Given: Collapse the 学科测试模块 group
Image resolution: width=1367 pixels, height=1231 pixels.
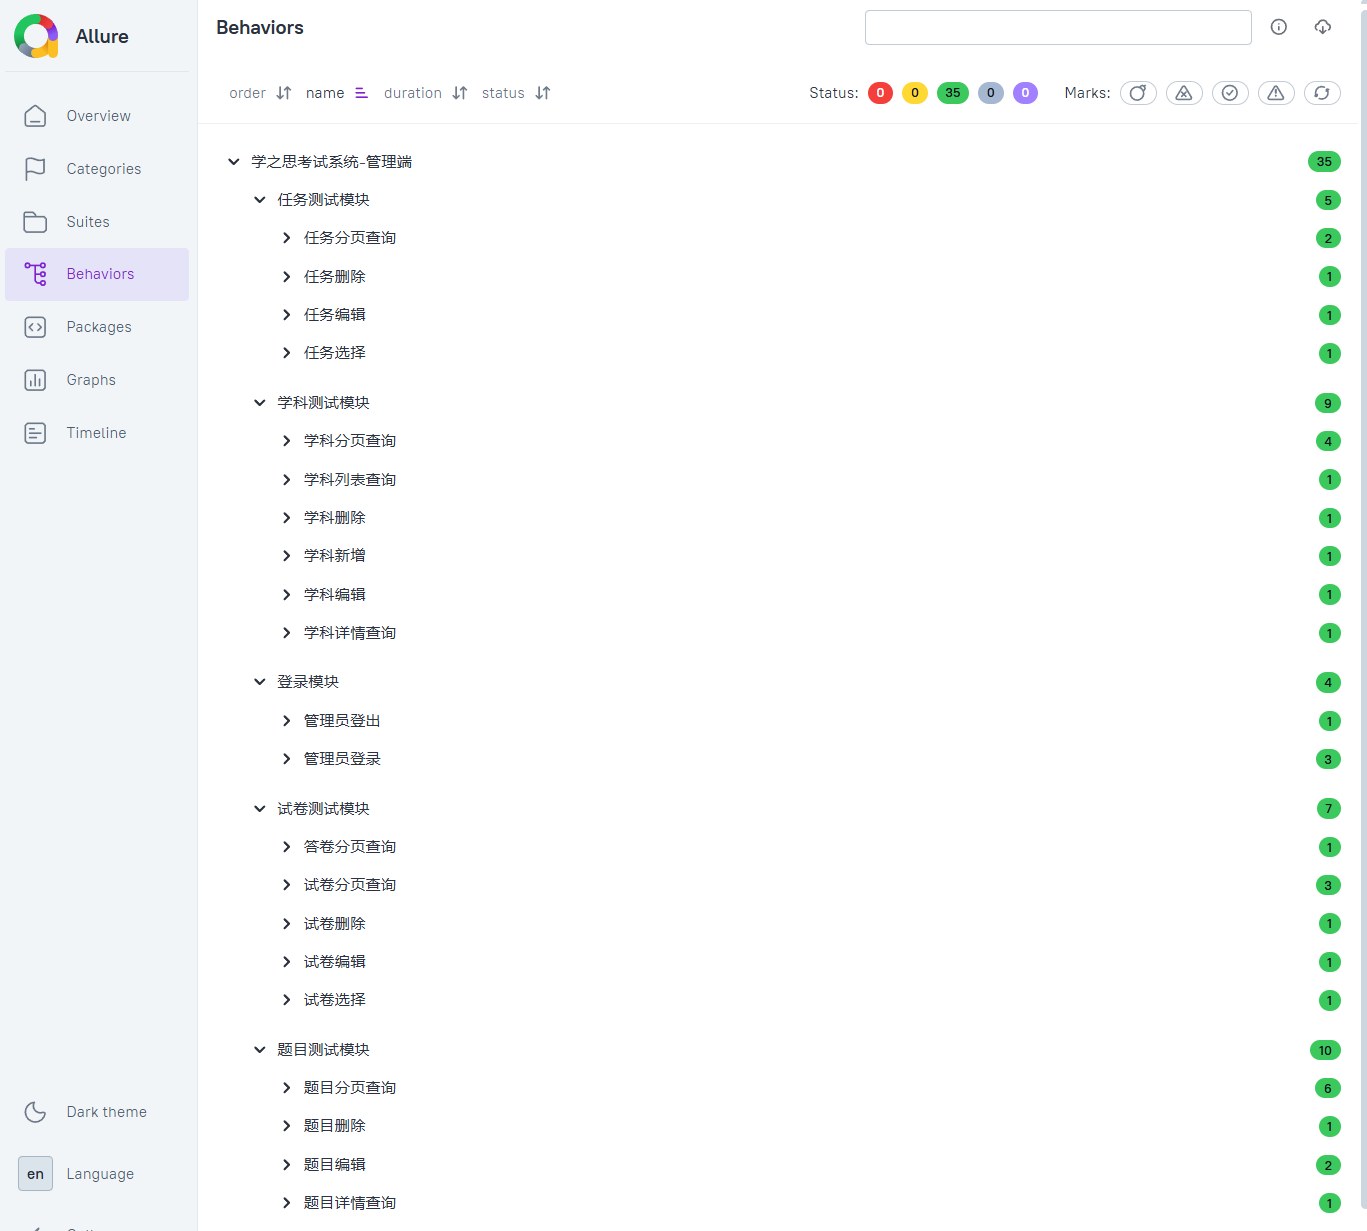Looking at the screenshot, I should click(x=260, y=403).
